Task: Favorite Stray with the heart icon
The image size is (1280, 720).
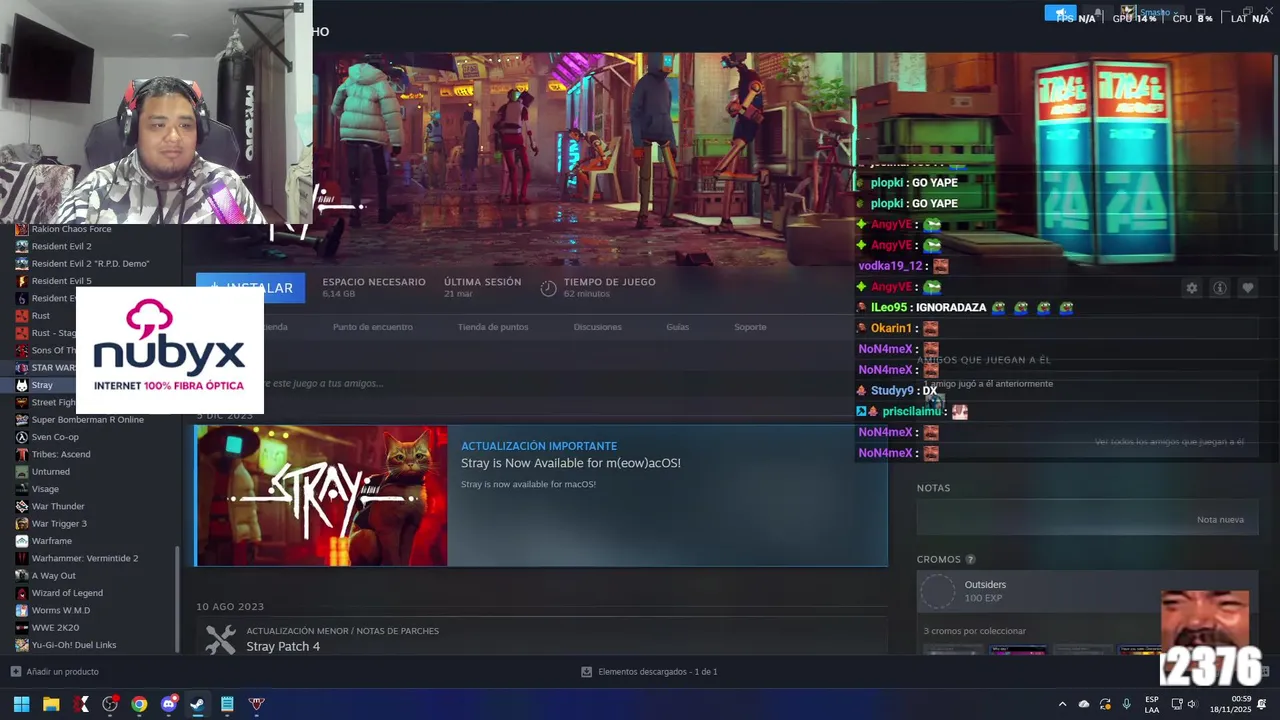Action: click(1247, 288)
